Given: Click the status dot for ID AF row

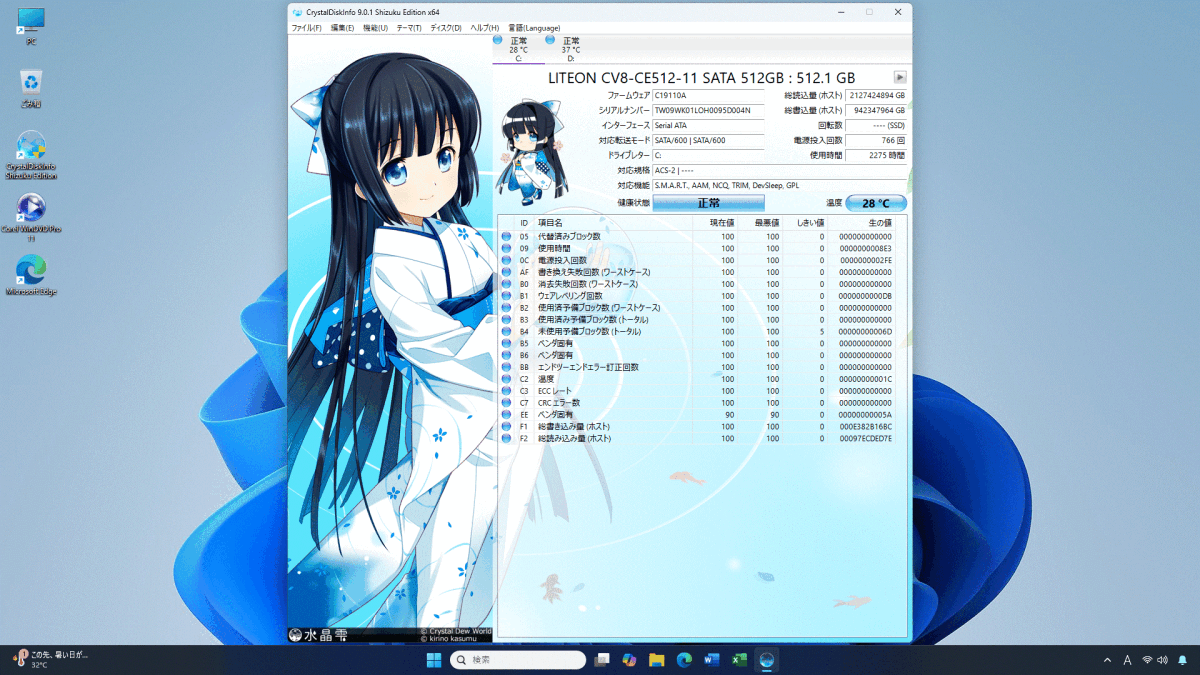Looking at the screenshot, I should (x=506, y=272).
